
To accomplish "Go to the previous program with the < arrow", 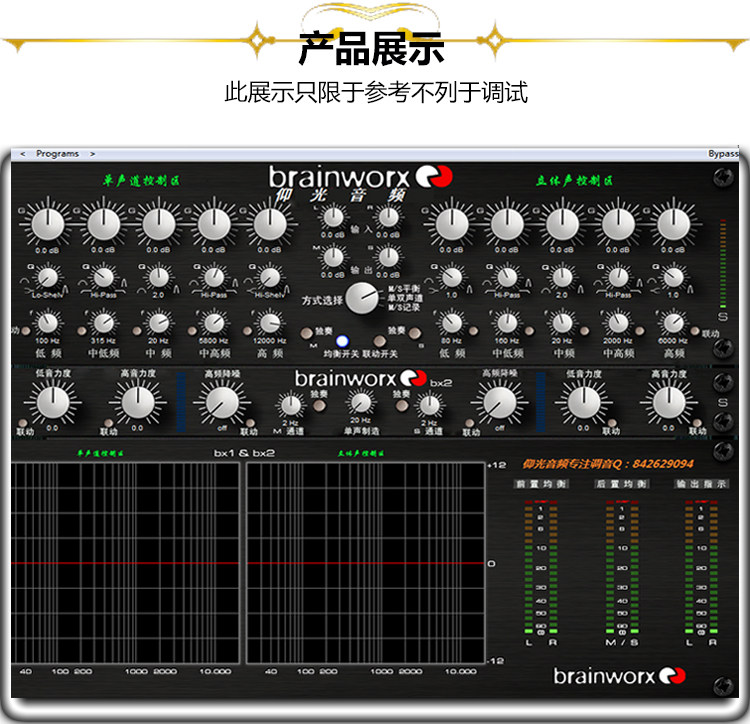I will [22, 154].
